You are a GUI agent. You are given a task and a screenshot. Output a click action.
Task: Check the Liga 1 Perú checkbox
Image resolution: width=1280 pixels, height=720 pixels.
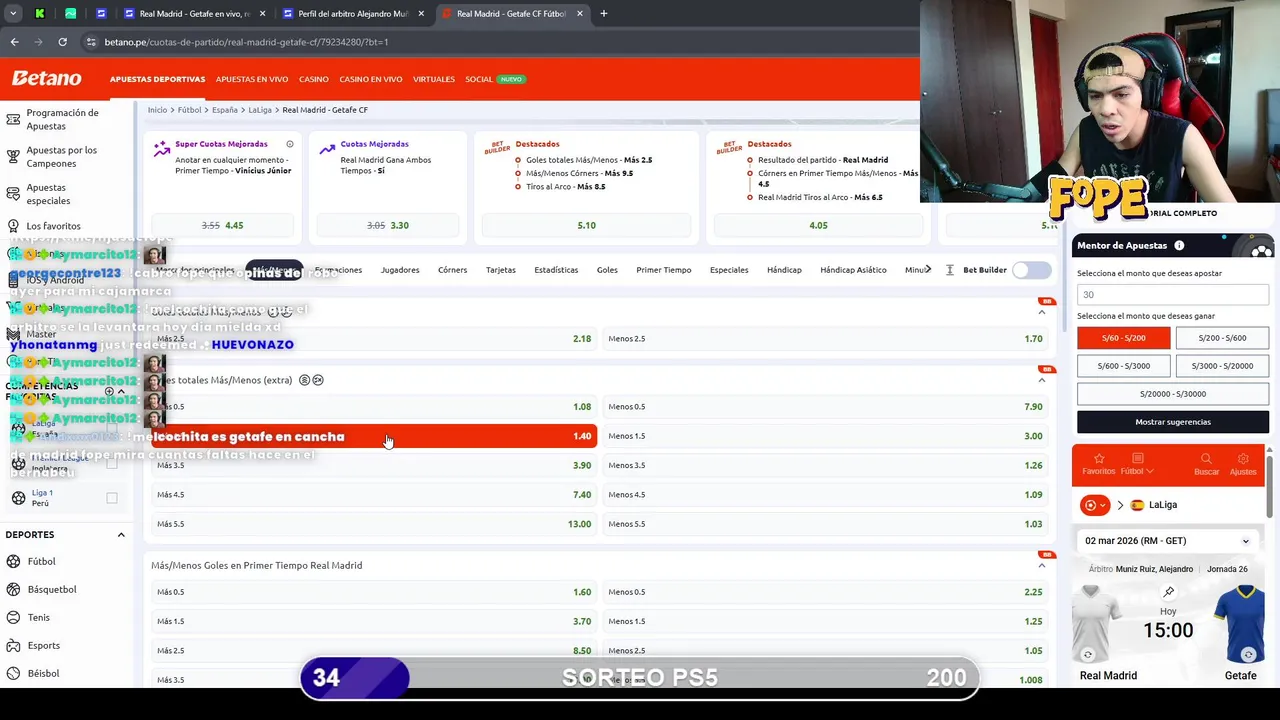pyautogui.click(x=112, y=498)
